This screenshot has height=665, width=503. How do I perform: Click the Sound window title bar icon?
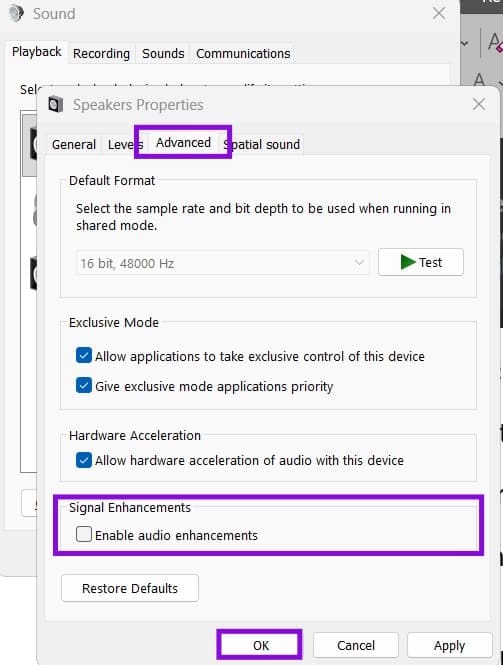17,14
